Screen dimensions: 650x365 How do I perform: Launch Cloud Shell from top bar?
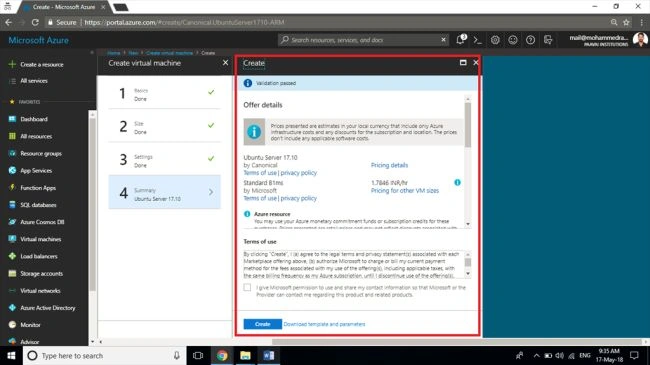click(478, 40)
